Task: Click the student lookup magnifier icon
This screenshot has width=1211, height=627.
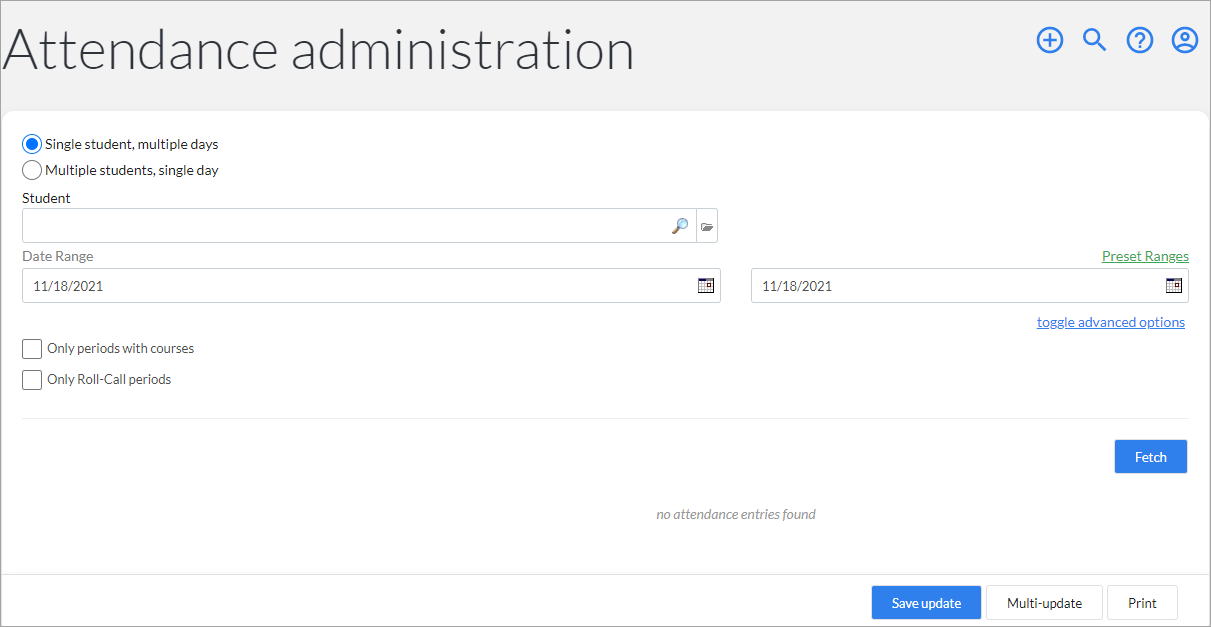Action: [680, 226]
